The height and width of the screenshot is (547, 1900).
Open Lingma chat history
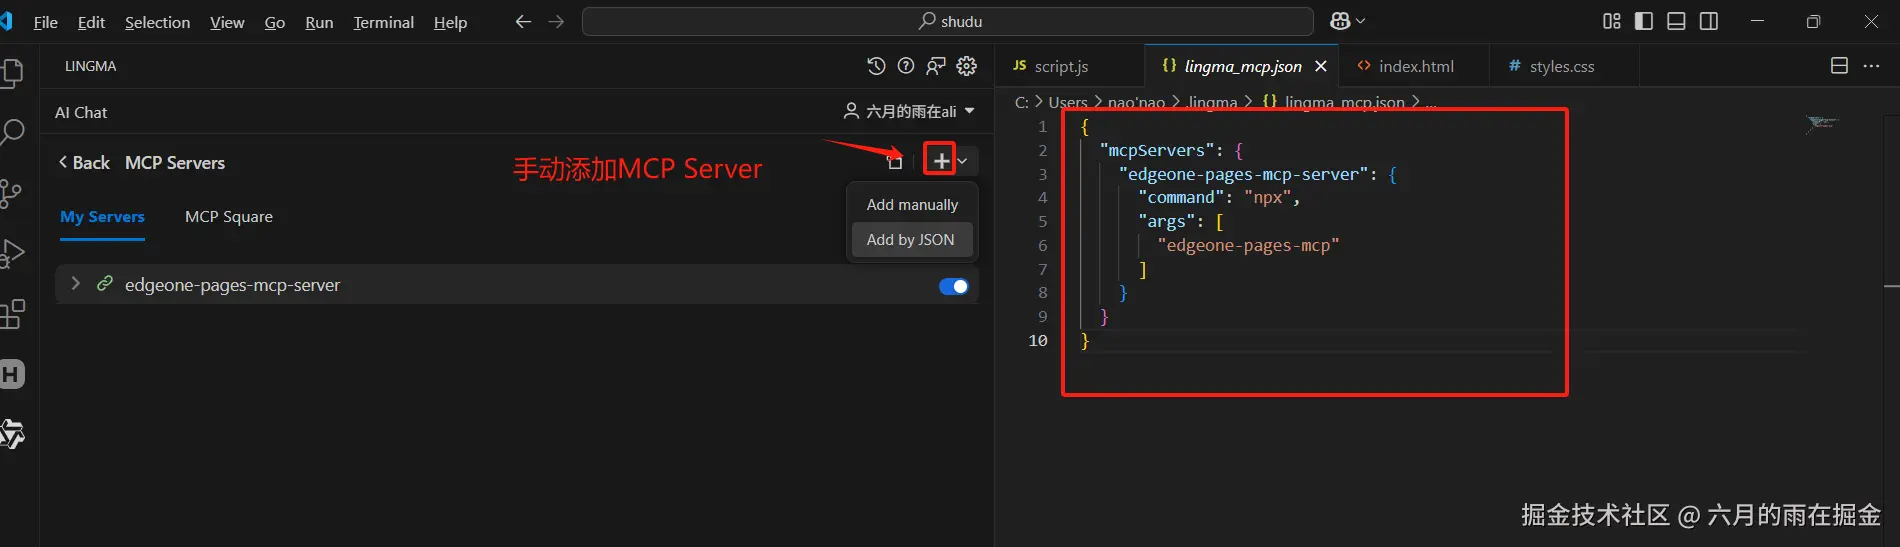[876, 66]
